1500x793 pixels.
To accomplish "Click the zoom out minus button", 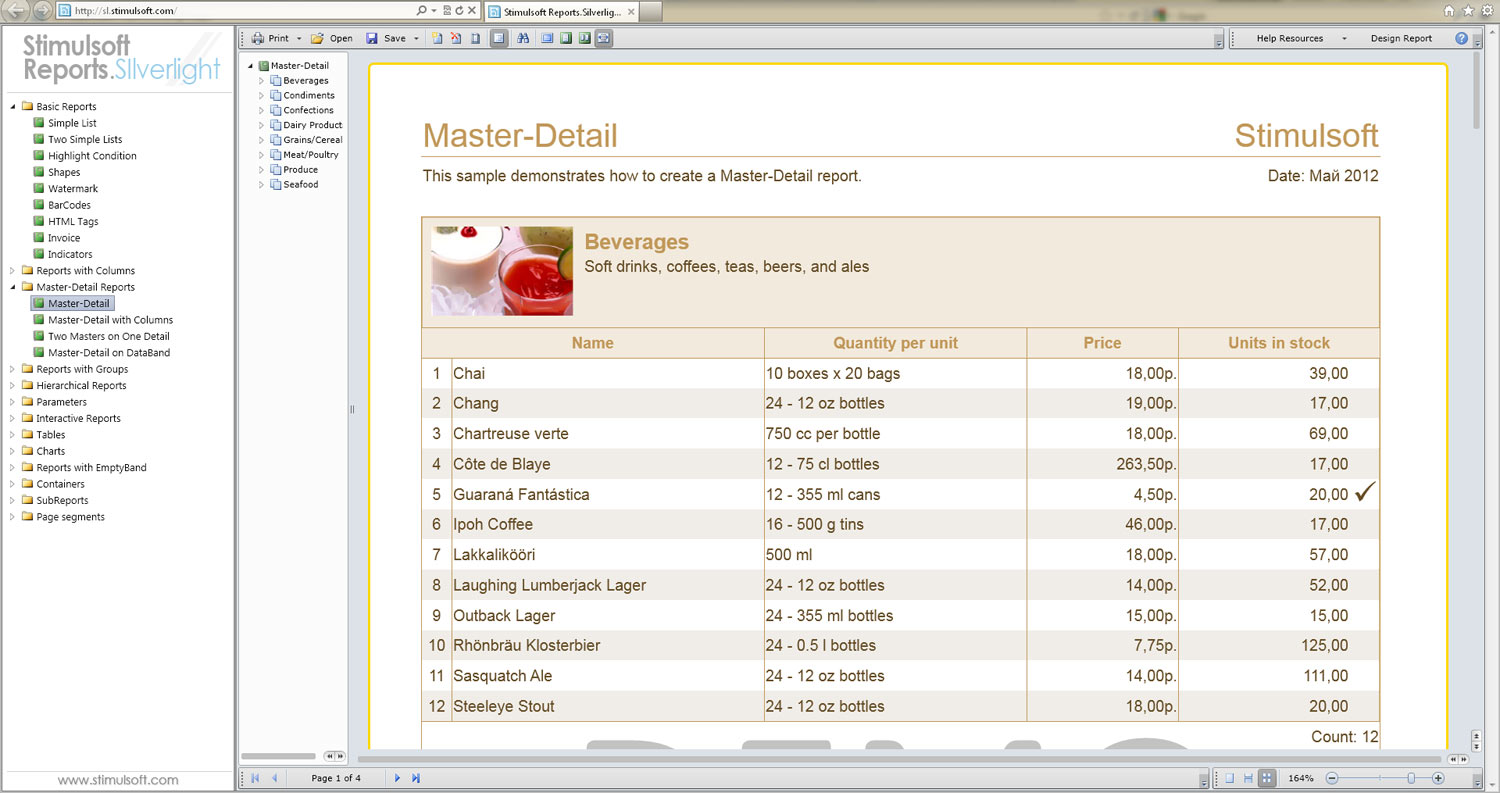I will point(1332,778).
